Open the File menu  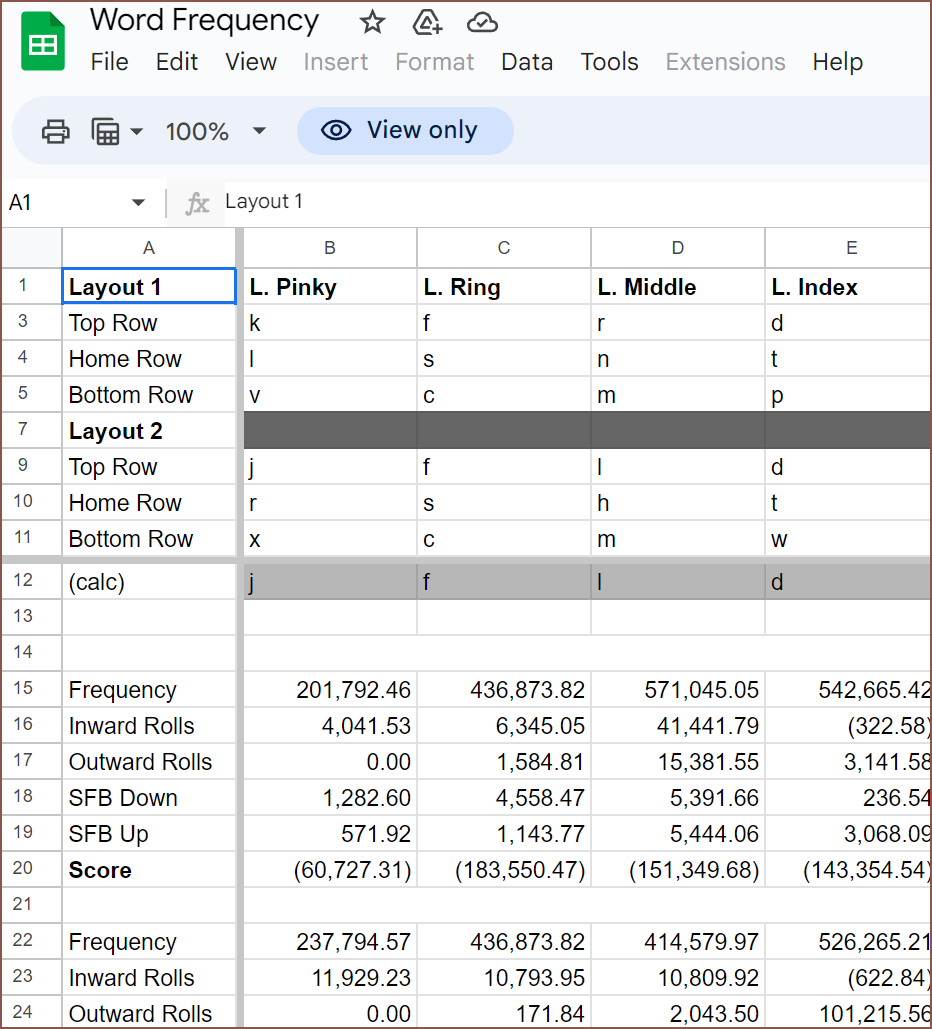tap(109, 62)
